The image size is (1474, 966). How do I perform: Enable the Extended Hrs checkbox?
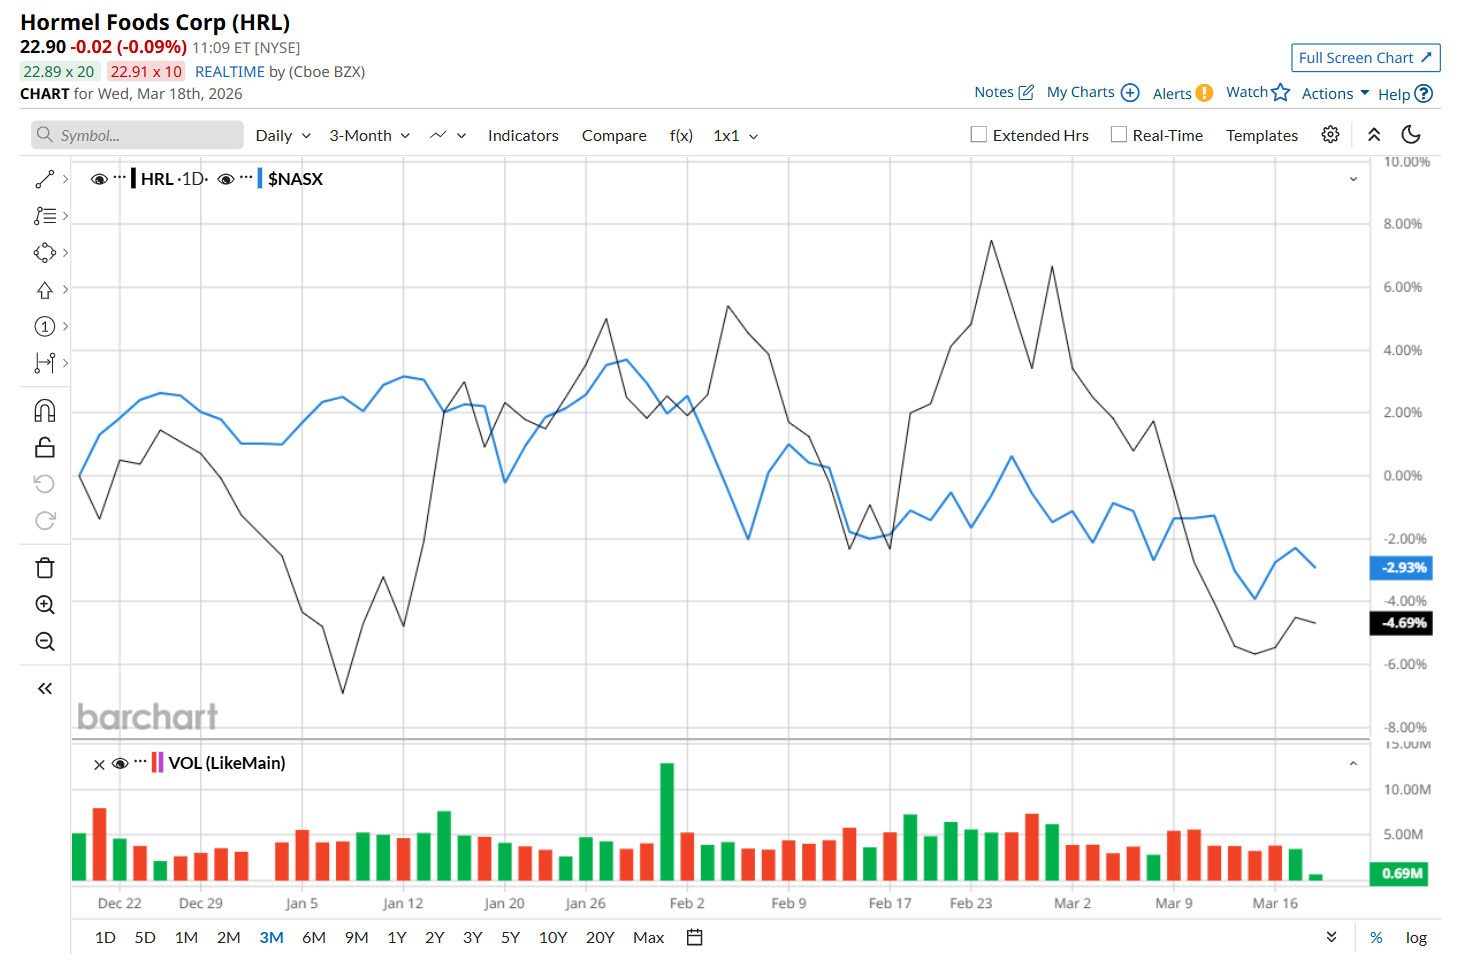[979, 135]
